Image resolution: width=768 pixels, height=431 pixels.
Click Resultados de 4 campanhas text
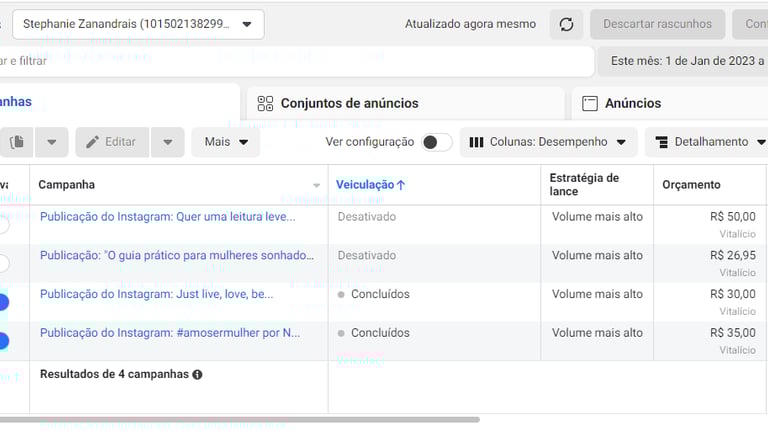tap(114, 374)
